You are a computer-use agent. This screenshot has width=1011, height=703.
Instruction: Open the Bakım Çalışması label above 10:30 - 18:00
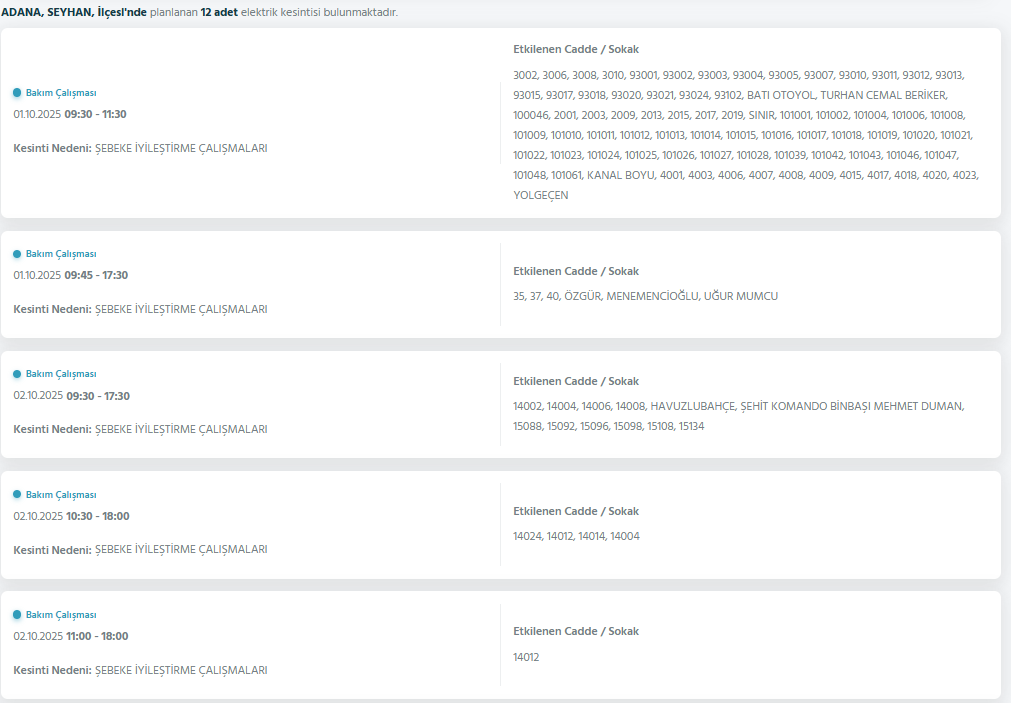click(61, 495)
